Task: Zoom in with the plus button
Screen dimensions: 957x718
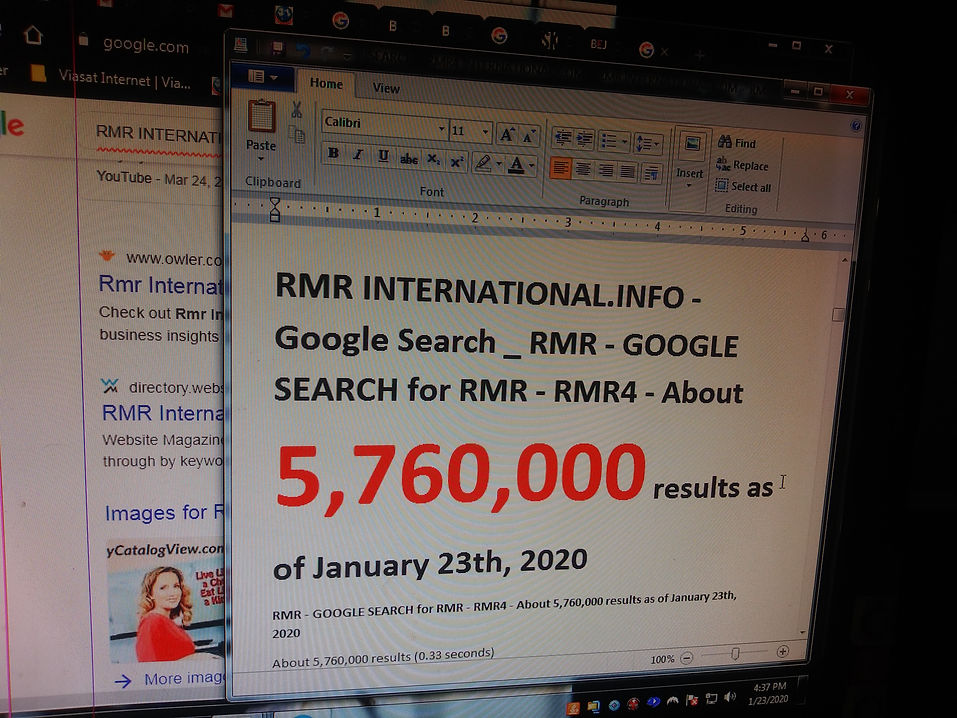Action: [782, 651]
